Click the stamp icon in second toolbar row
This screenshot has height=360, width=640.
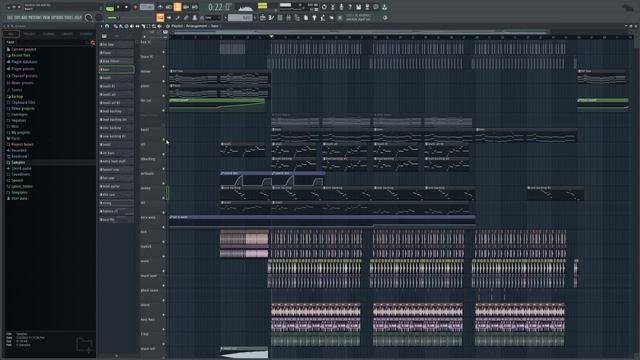pyautogui.click(x=194, y=18)
